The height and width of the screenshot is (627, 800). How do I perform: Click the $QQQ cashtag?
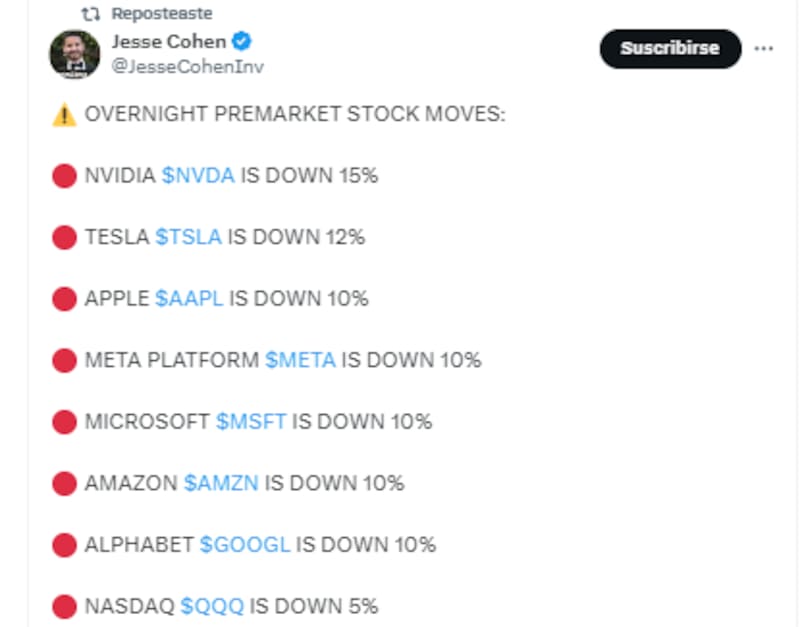[x=212, y=606]
